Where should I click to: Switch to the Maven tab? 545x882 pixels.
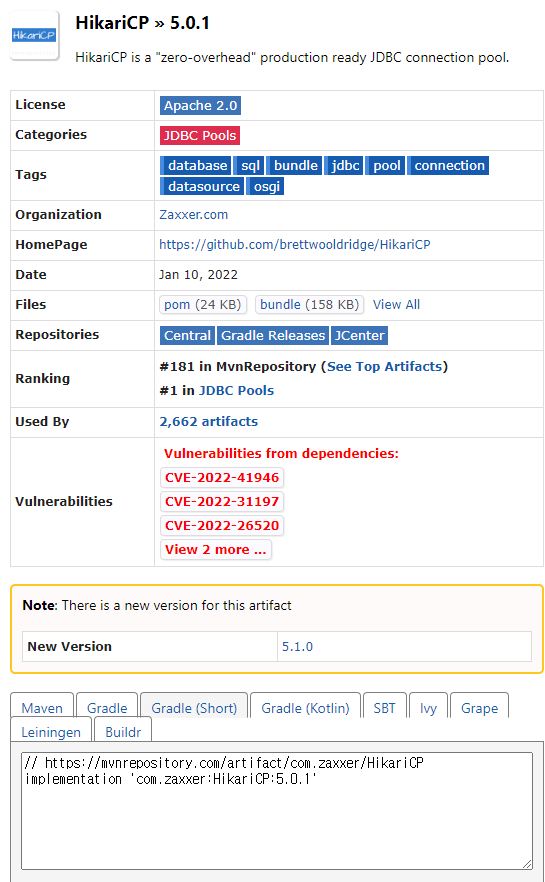pos(42,708)
